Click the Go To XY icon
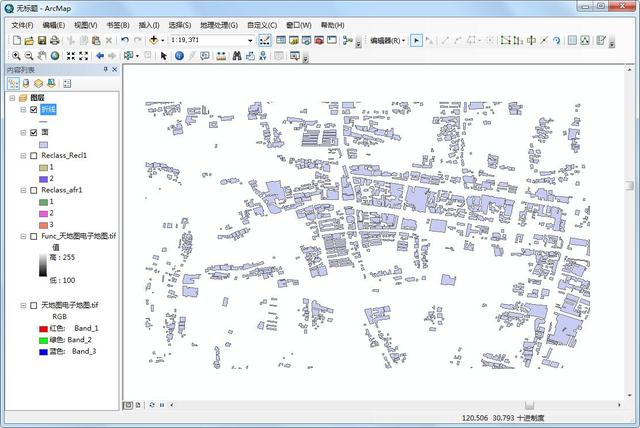Screen dimensions: 640x428 tap(263, 56)
